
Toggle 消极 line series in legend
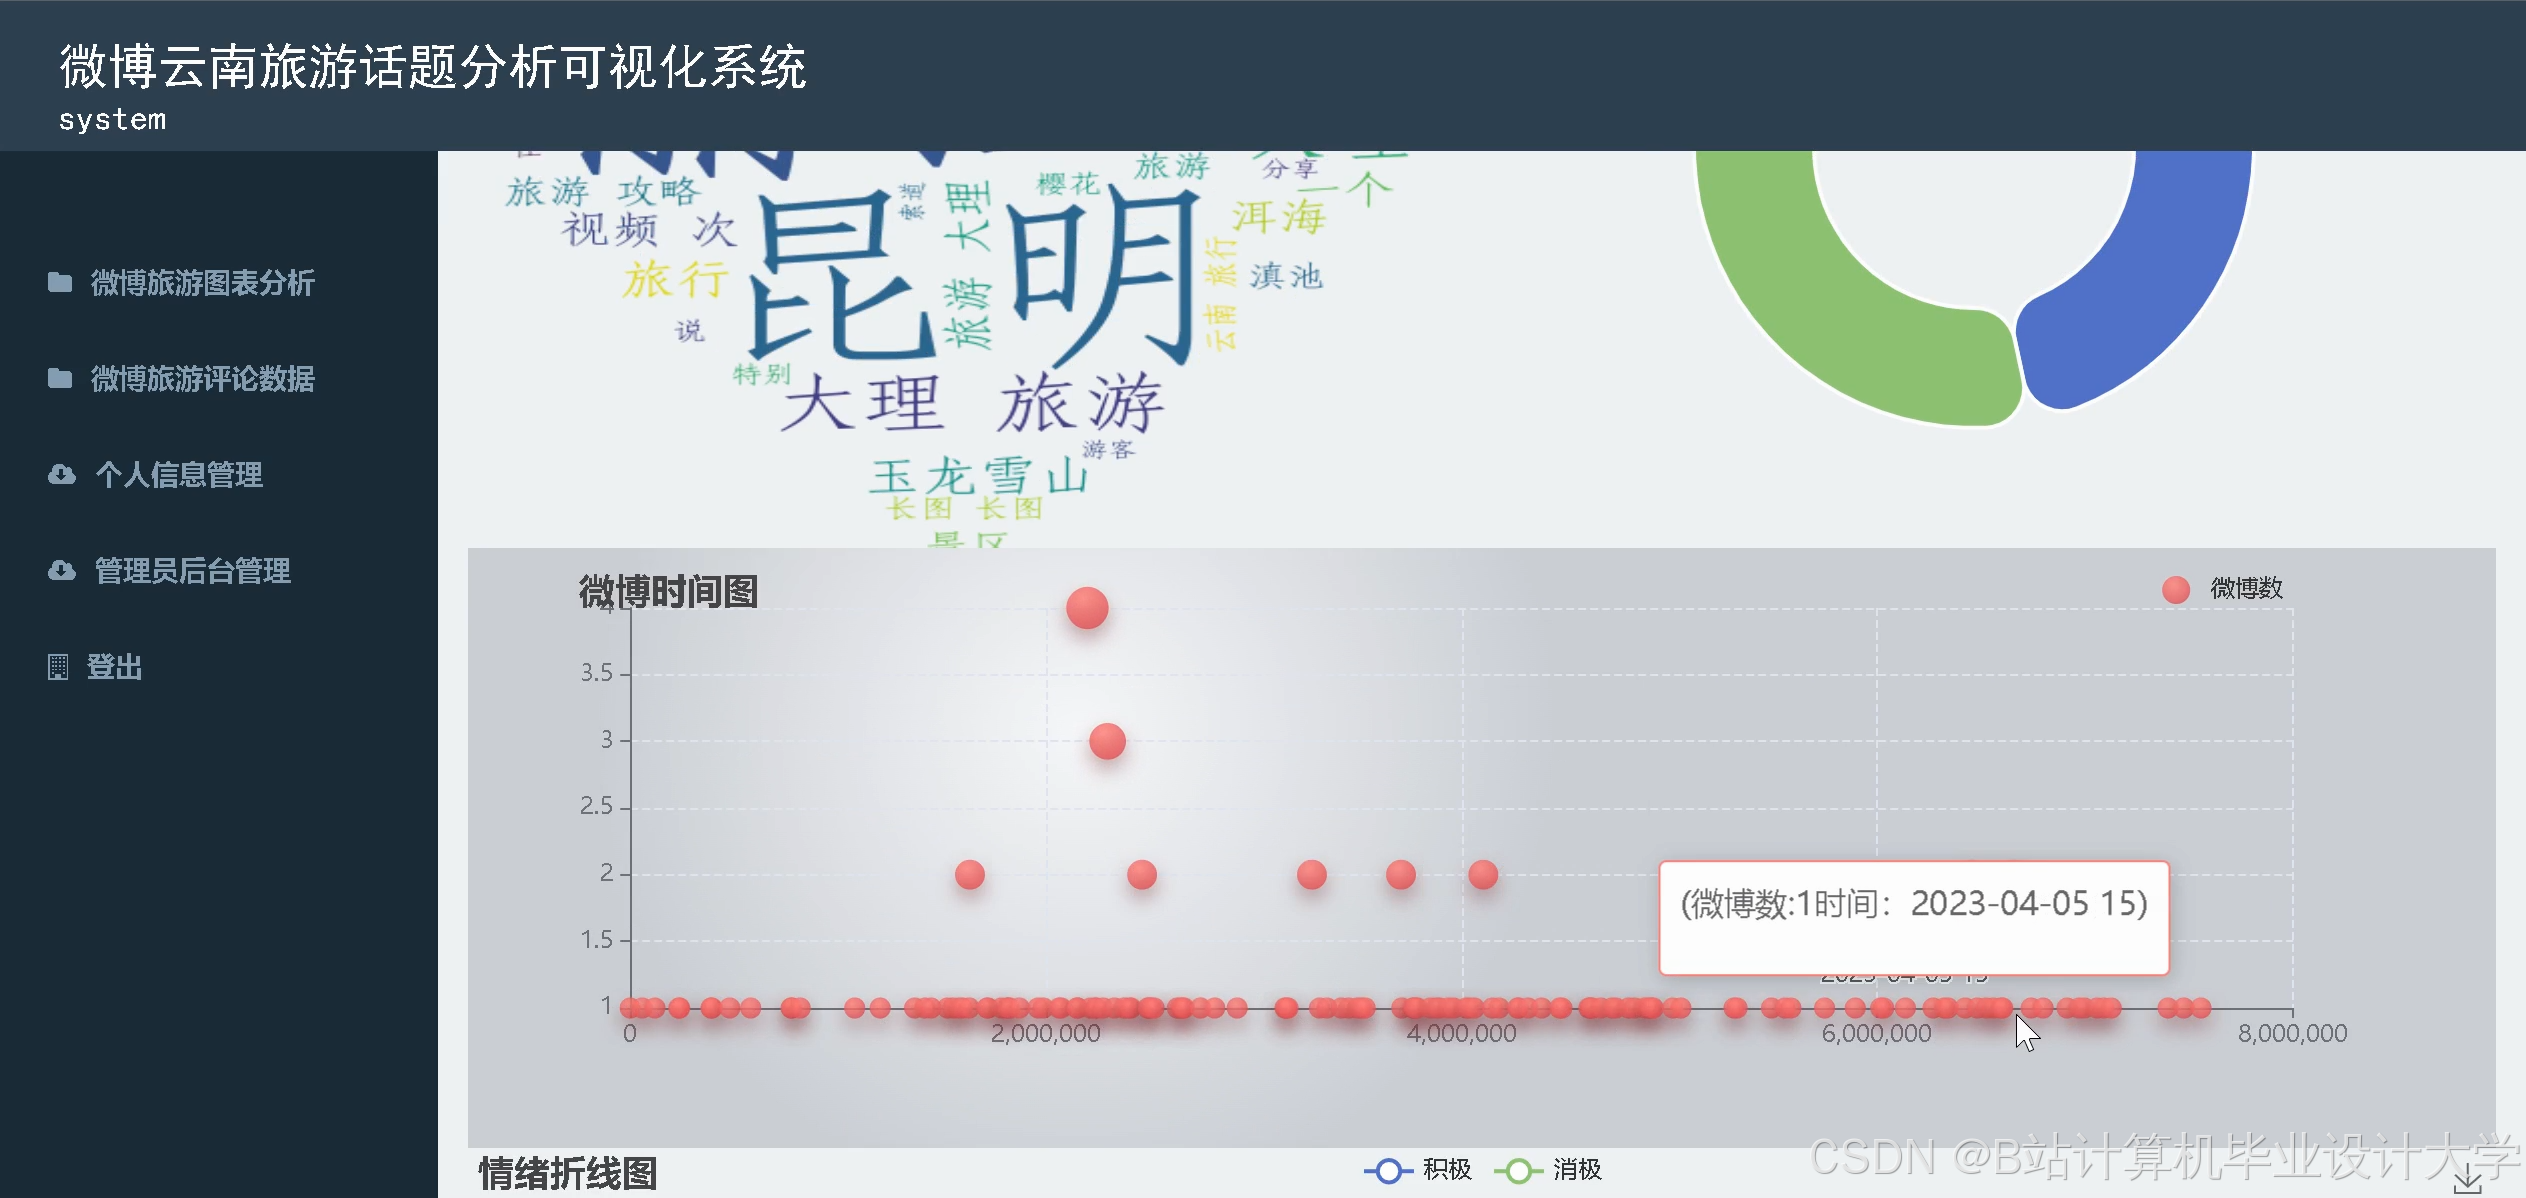[1577, 1170]
